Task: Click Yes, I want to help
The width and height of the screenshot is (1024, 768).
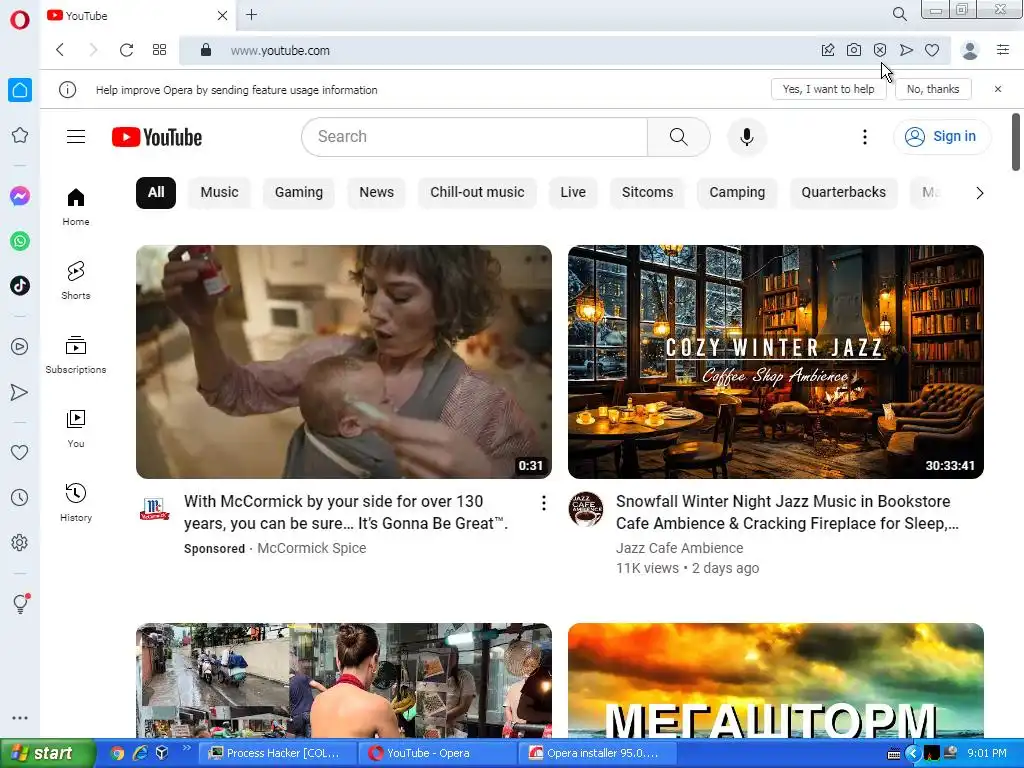Action: (828, 89)
